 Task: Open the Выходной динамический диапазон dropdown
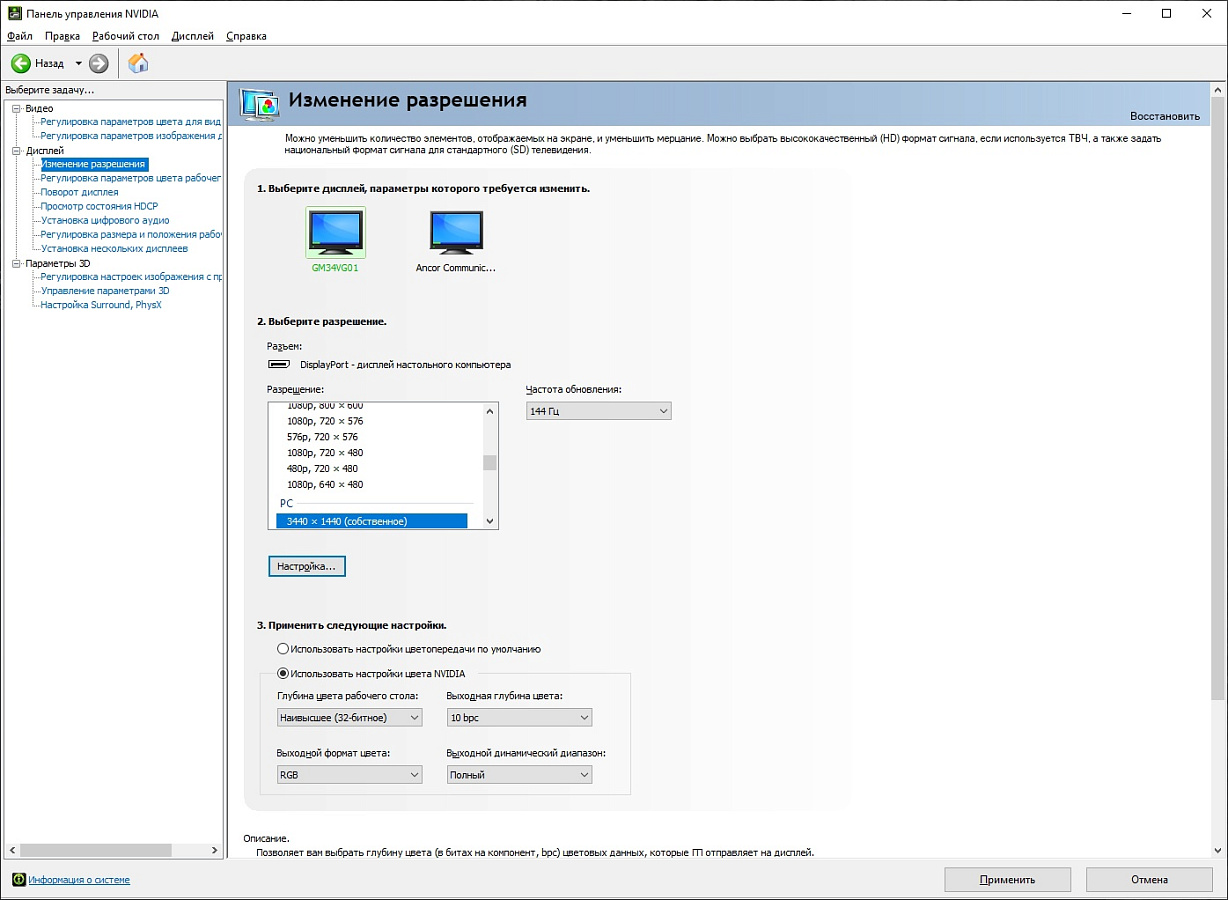[x=519, y=775]
